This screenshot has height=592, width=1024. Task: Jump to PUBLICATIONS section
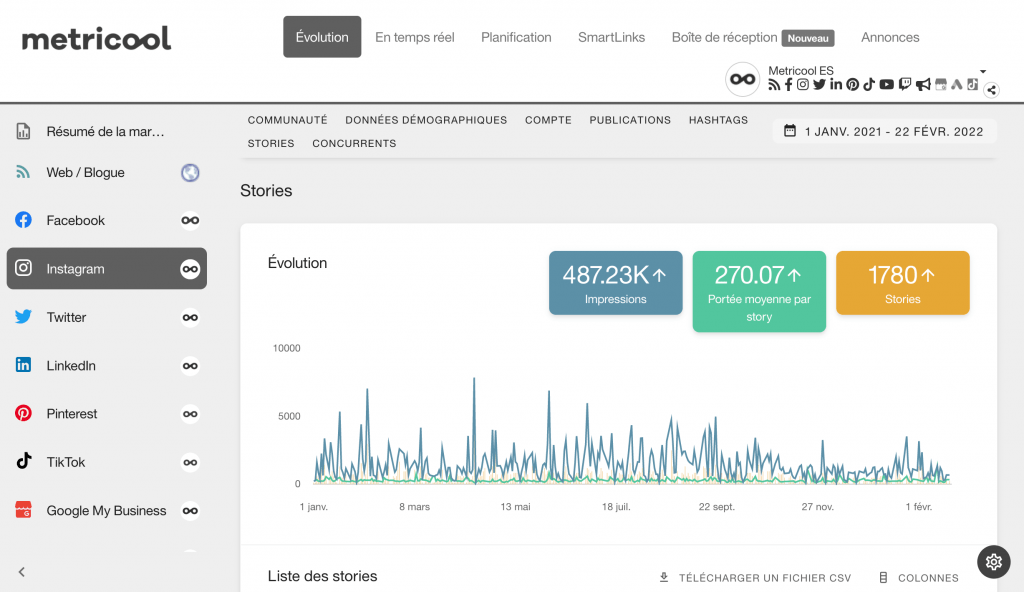630,120
